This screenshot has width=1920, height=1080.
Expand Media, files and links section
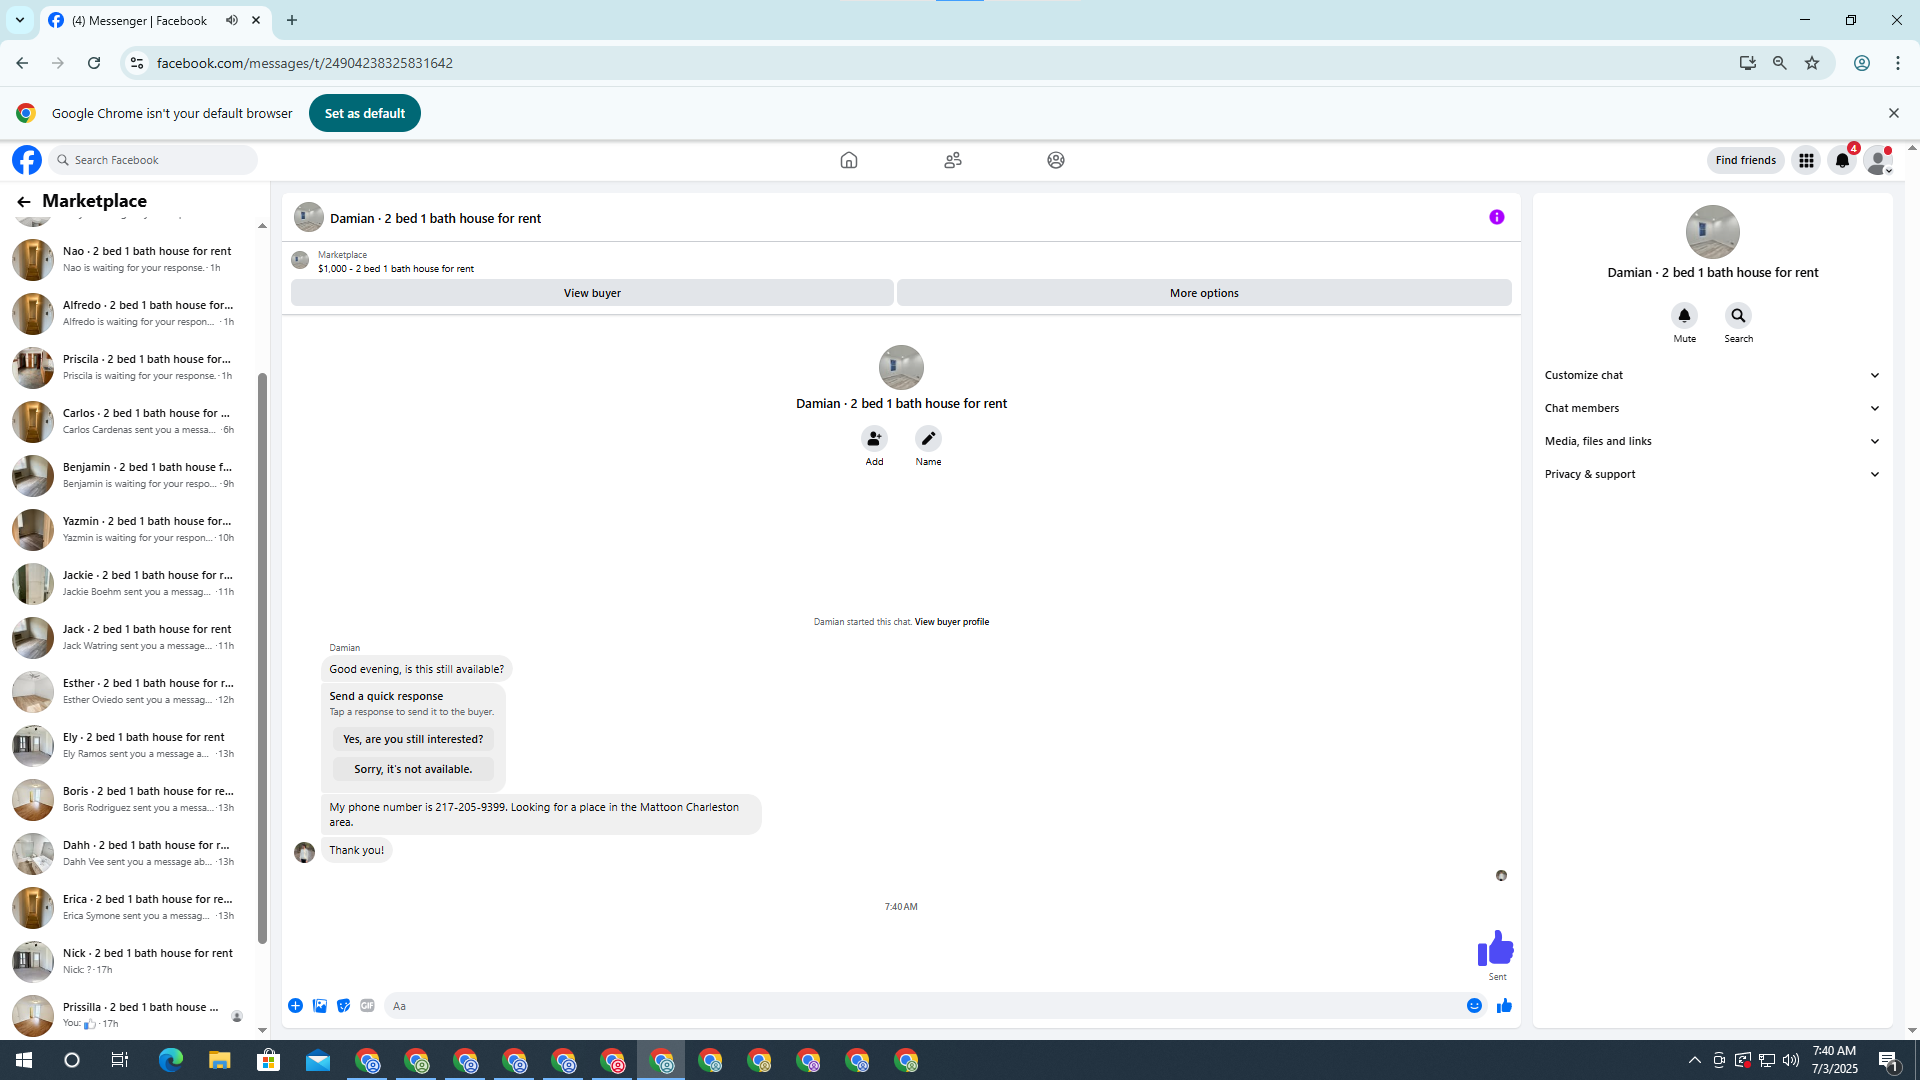click(x=1712, y=441)
